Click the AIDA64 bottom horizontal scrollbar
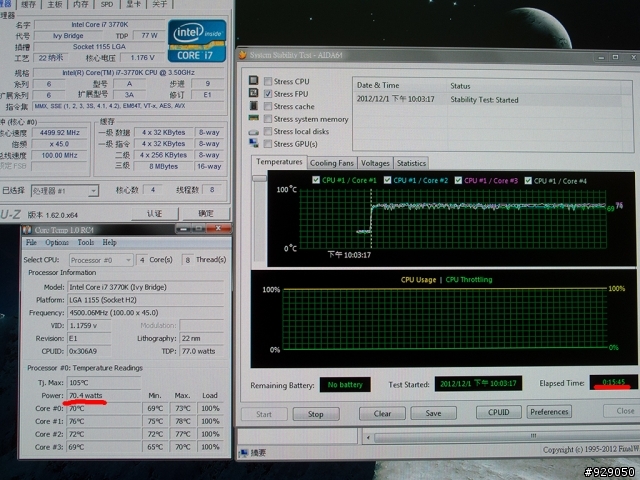 coord(506,437)
